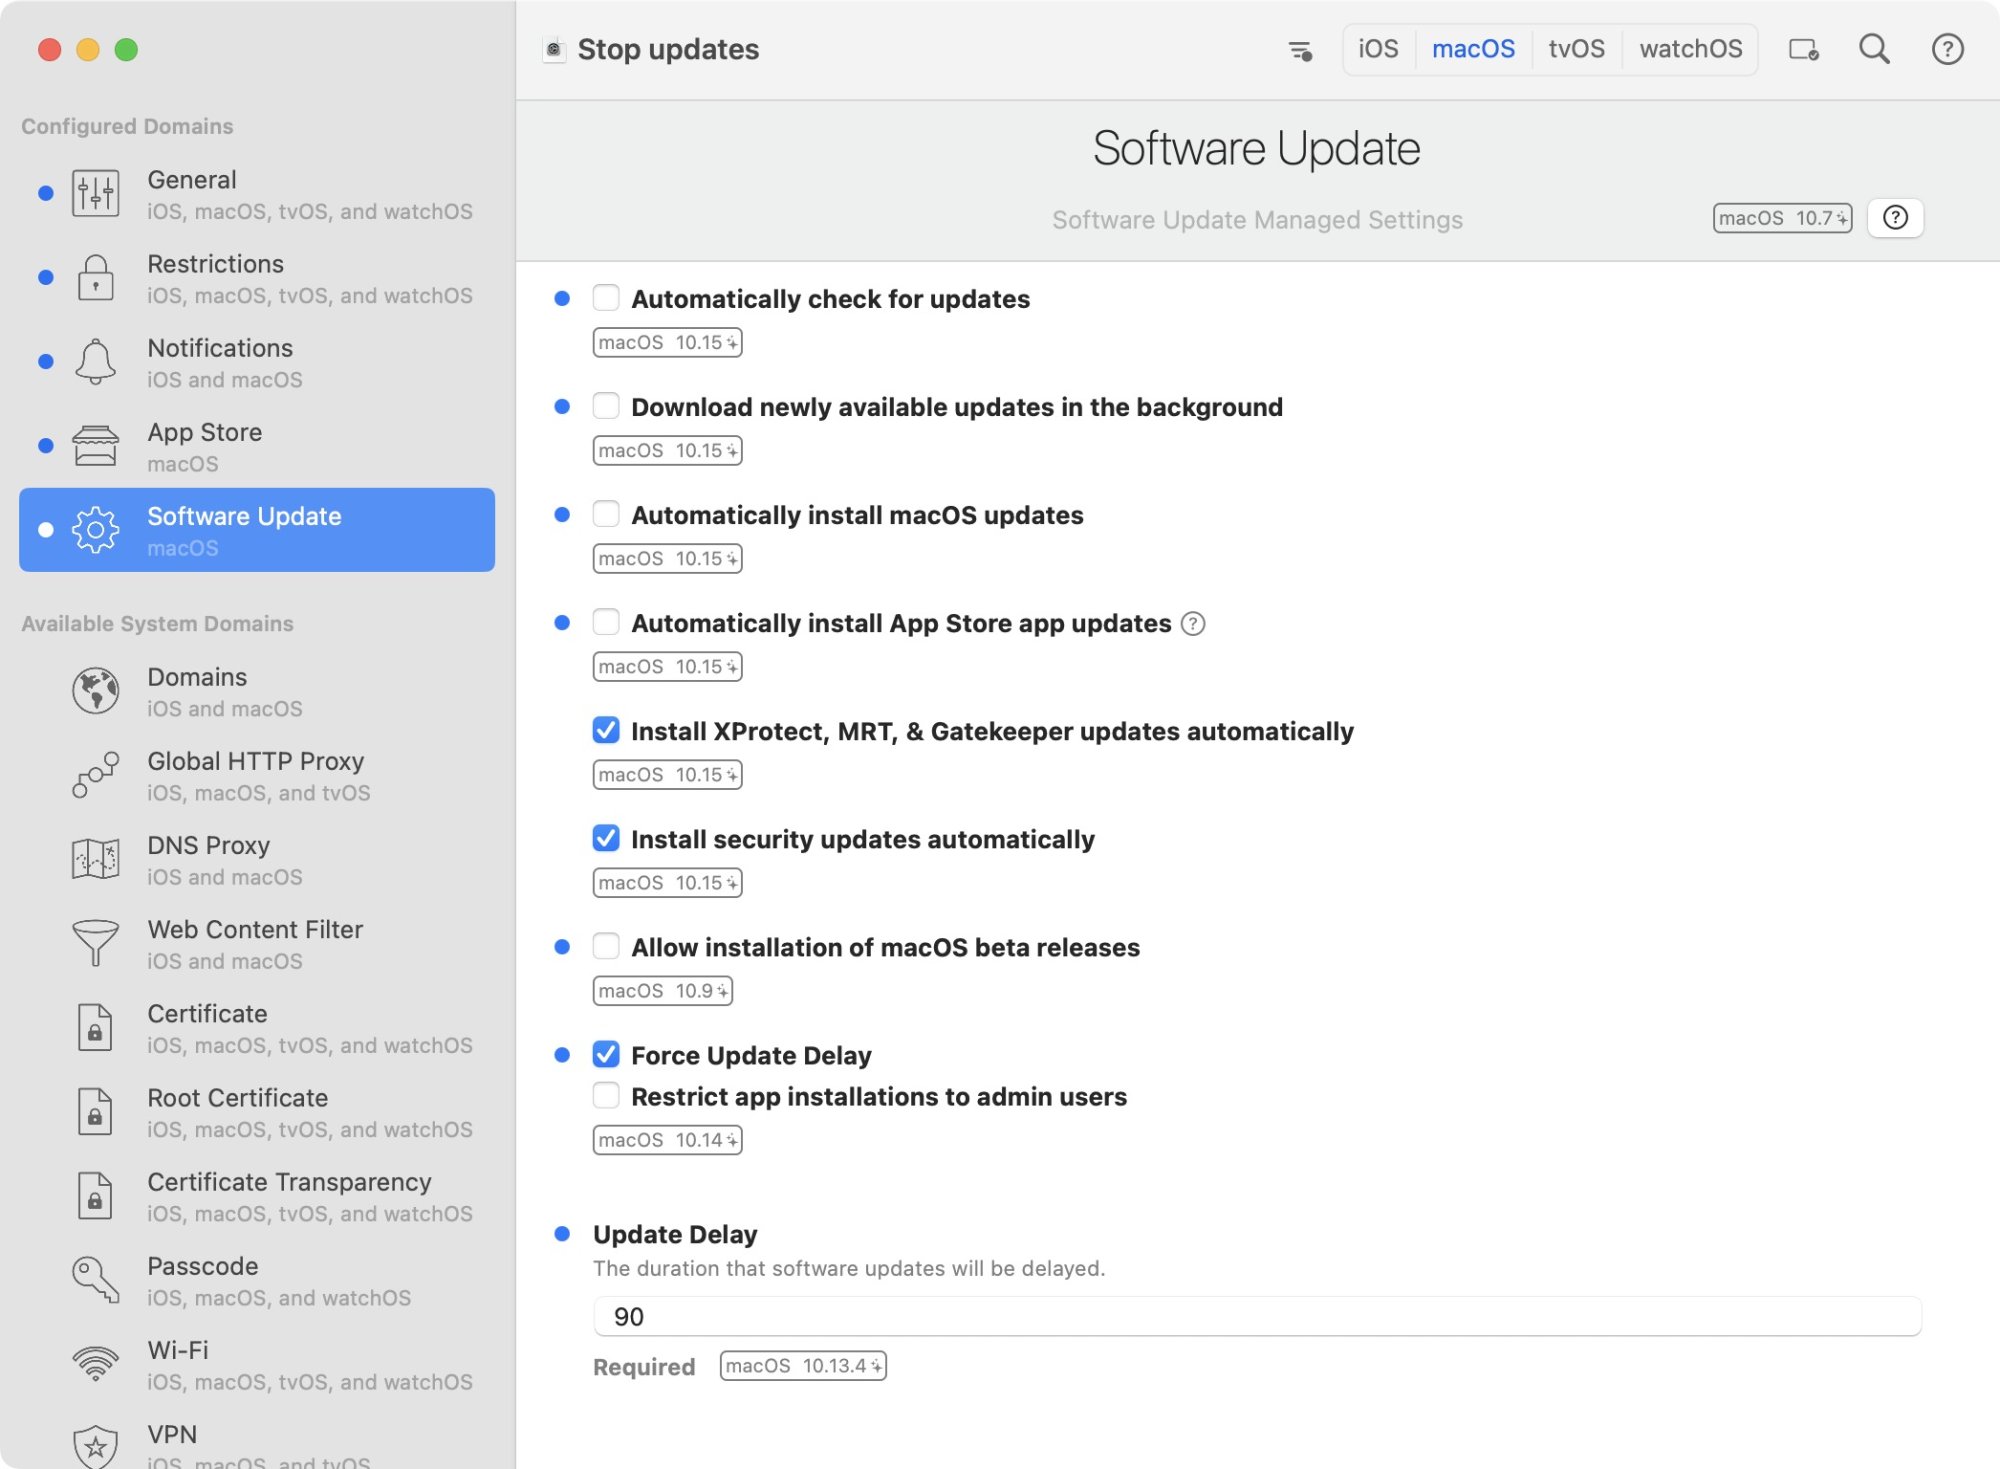The width and height of the screenshot is (2000, 1469).
Task: Uncheck Install security updates automatically
Action: (x=606, y=838)
